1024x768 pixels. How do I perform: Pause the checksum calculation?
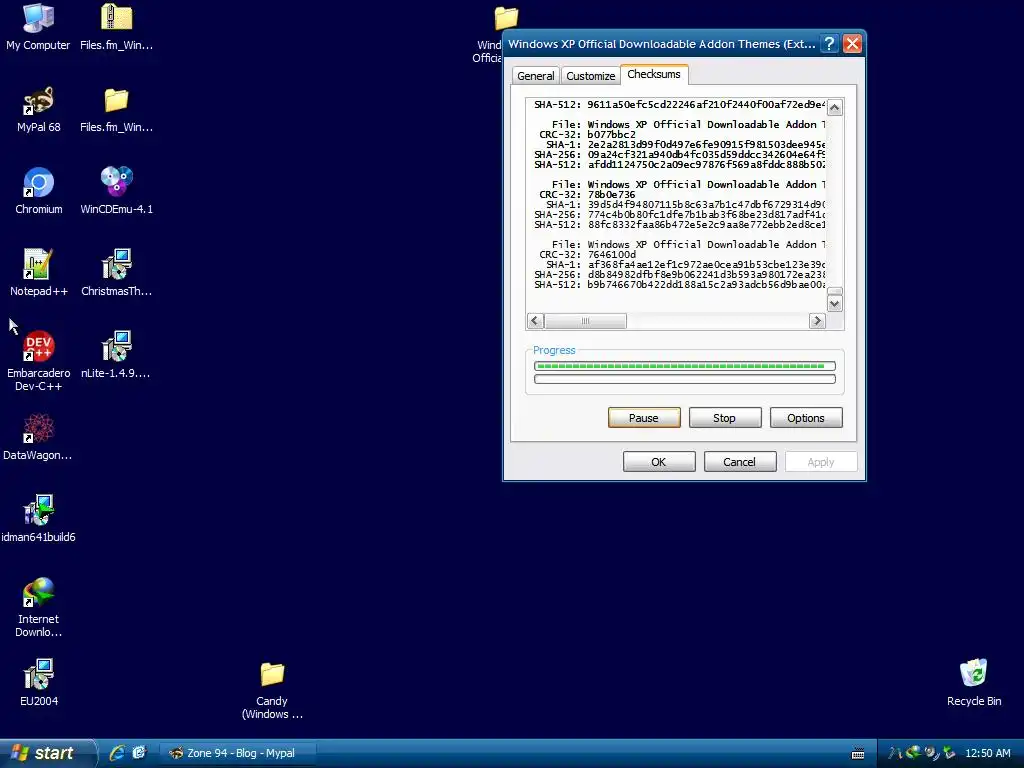[644, 418]
